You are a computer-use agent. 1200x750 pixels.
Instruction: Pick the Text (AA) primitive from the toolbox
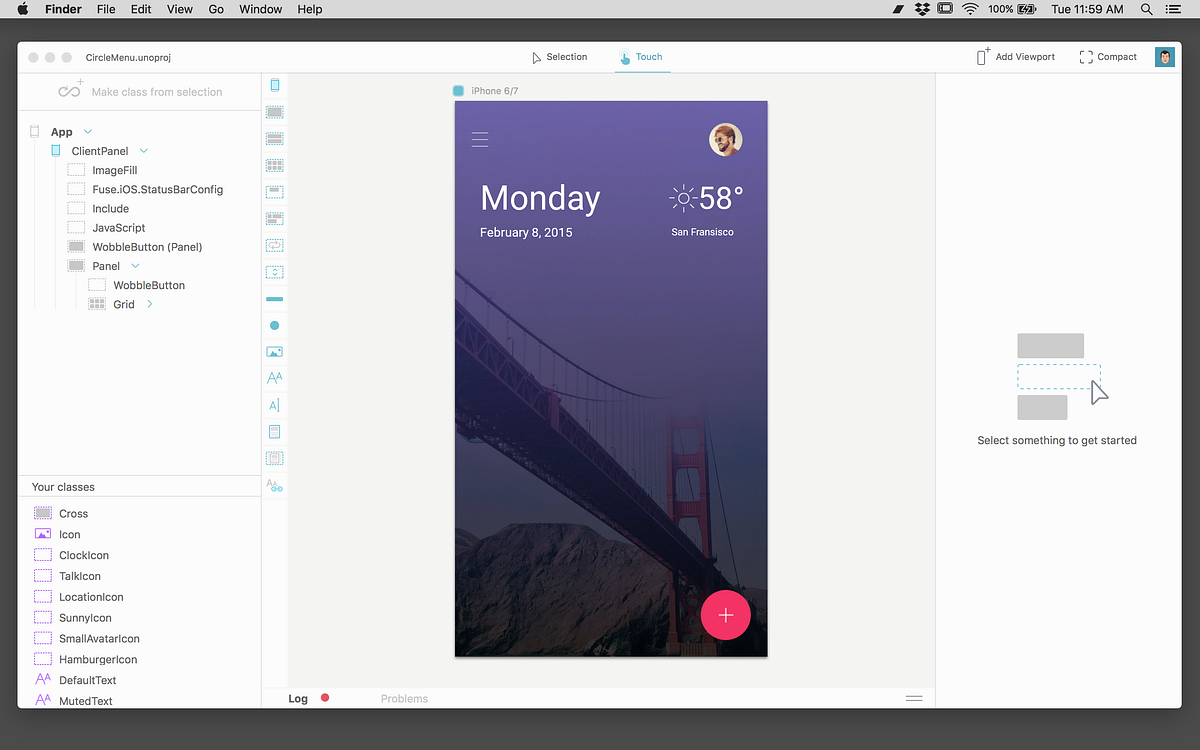274,378
